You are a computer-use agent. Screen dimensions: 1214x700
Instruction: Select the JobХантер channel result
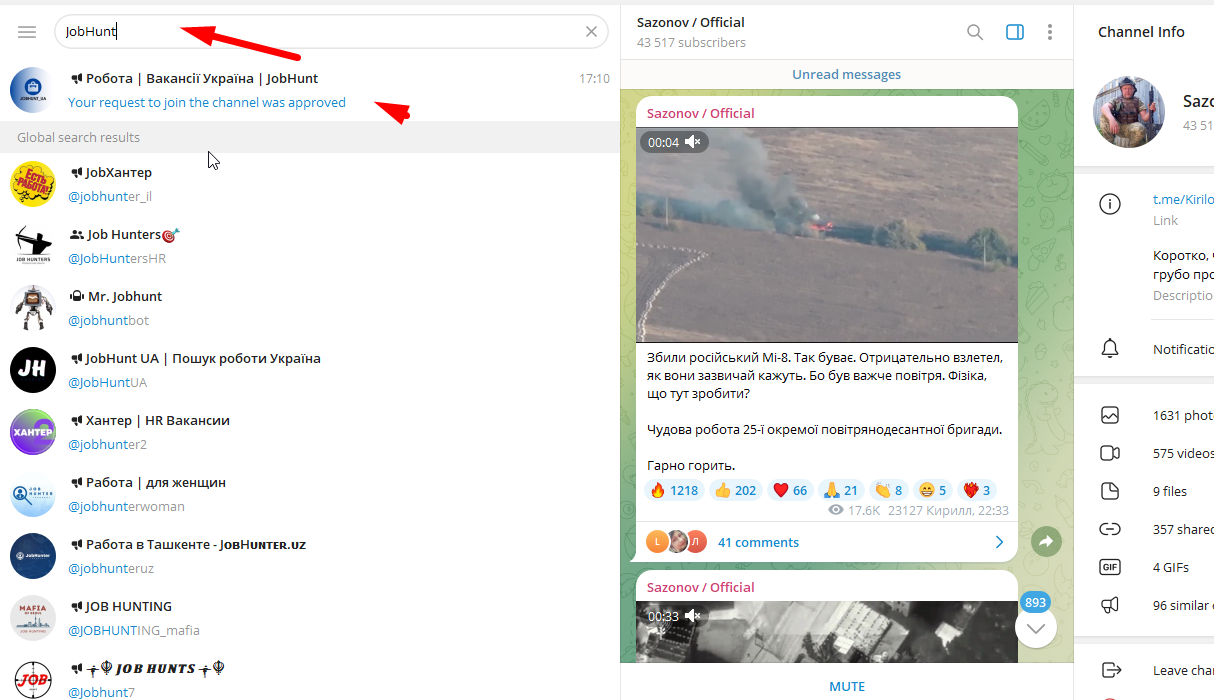click(310, 184)
